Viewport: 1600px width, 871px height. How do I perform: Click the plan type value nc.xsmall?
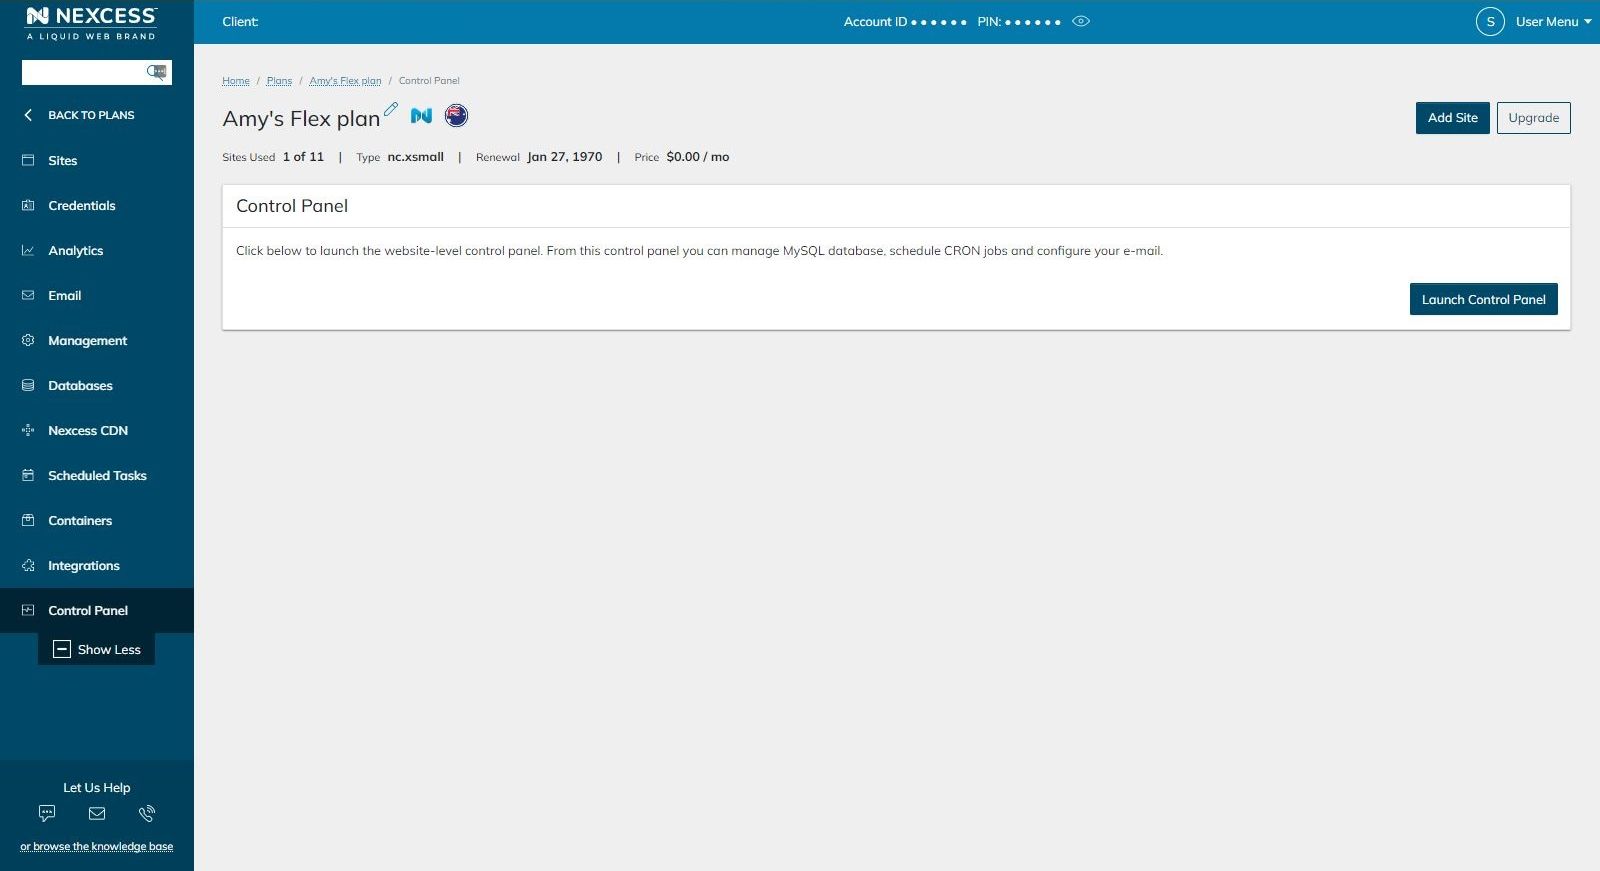(x=416, y=157)
